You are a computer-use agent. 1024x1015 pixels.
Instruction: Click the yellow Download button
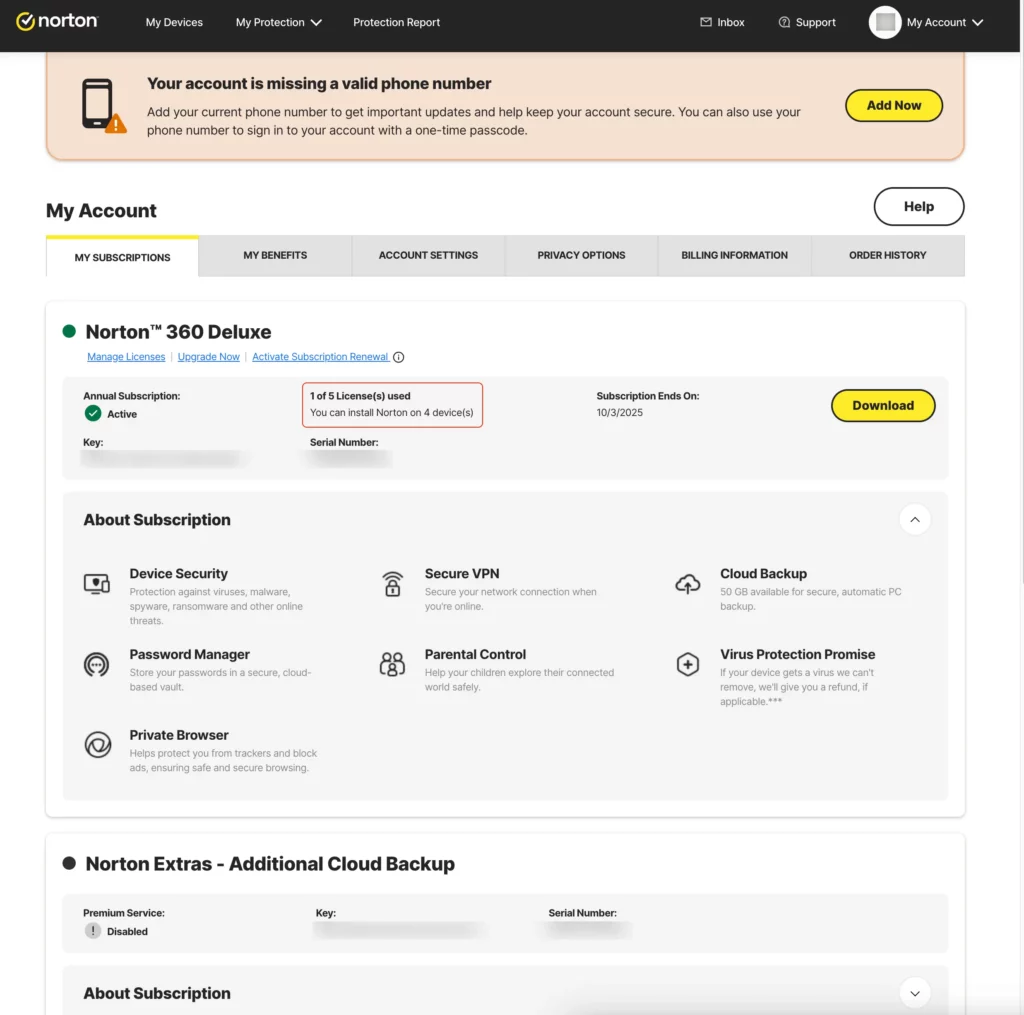click(x=883, y=406)
